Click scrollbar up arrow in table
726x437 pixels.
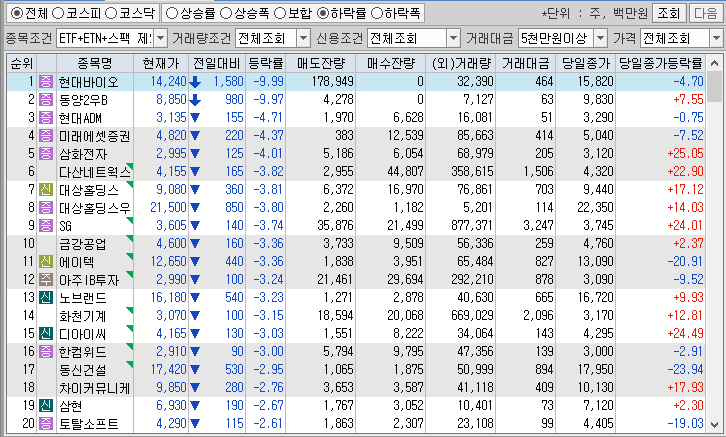[714, 62]
